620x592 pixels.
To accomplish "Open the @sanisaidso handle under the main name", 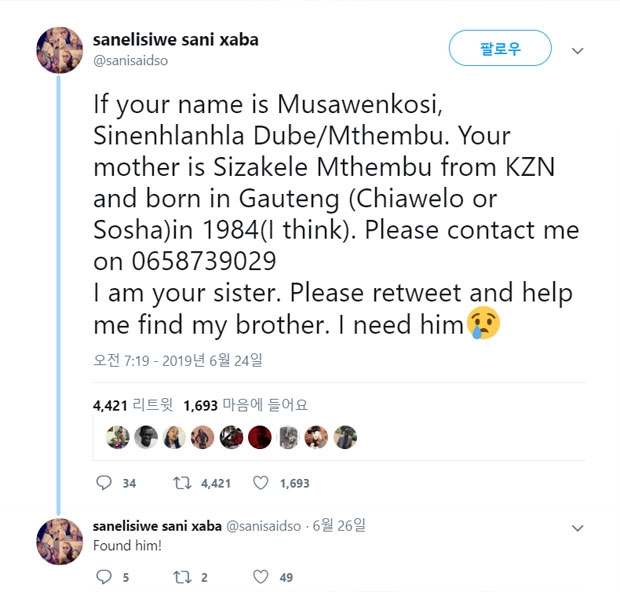I will point(129,61).
